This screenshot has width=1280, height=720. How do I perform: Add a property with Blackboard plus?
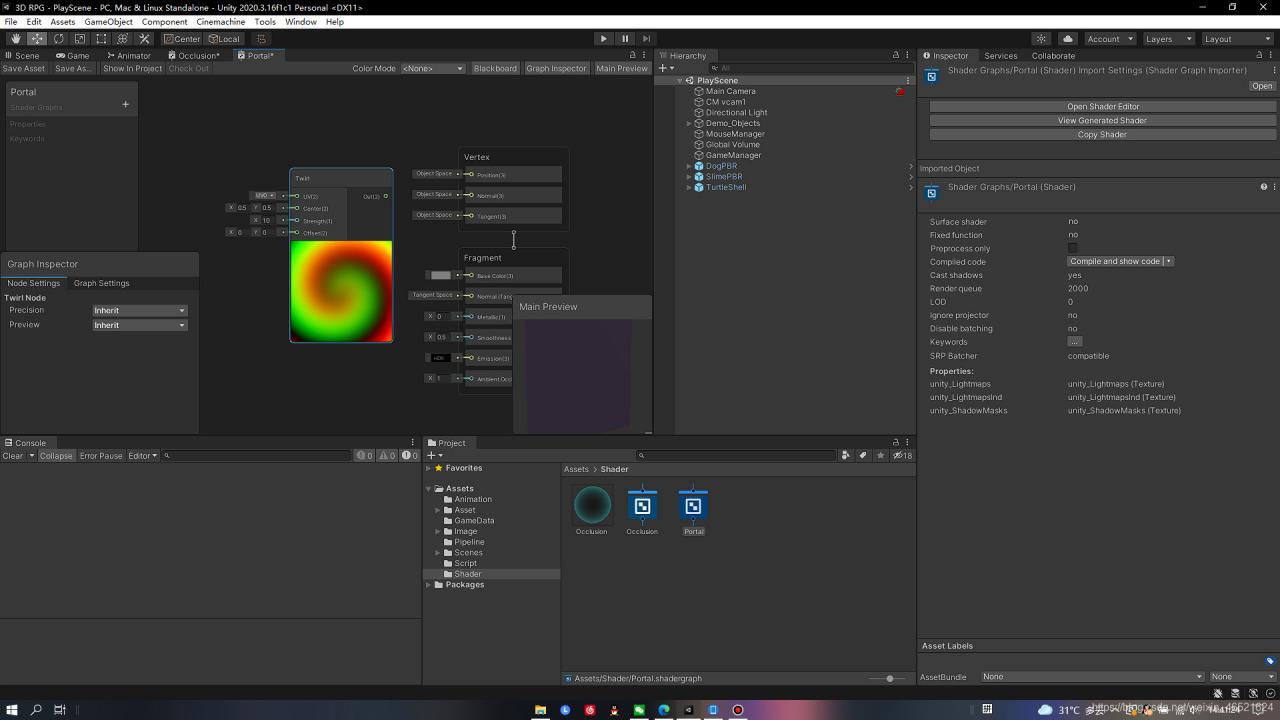[125, 104]
